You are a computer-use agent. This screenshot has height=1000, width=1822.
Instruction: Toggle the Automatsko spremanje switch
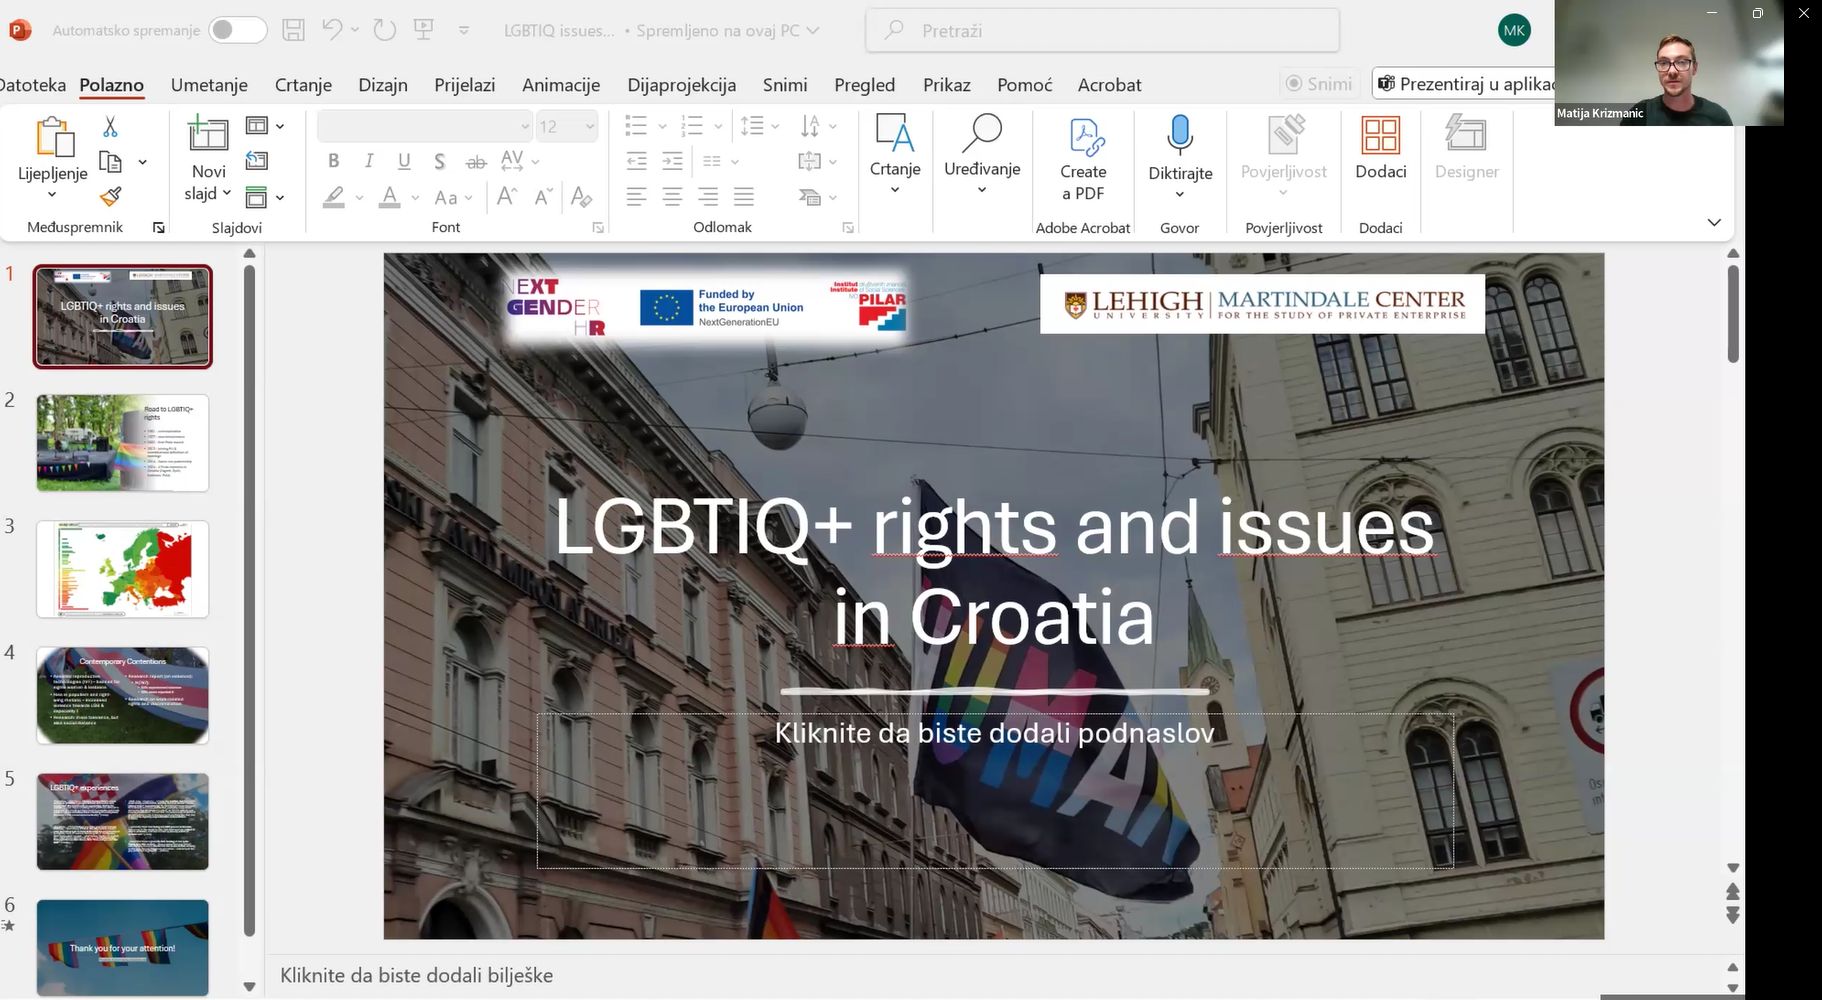[237, 30]
